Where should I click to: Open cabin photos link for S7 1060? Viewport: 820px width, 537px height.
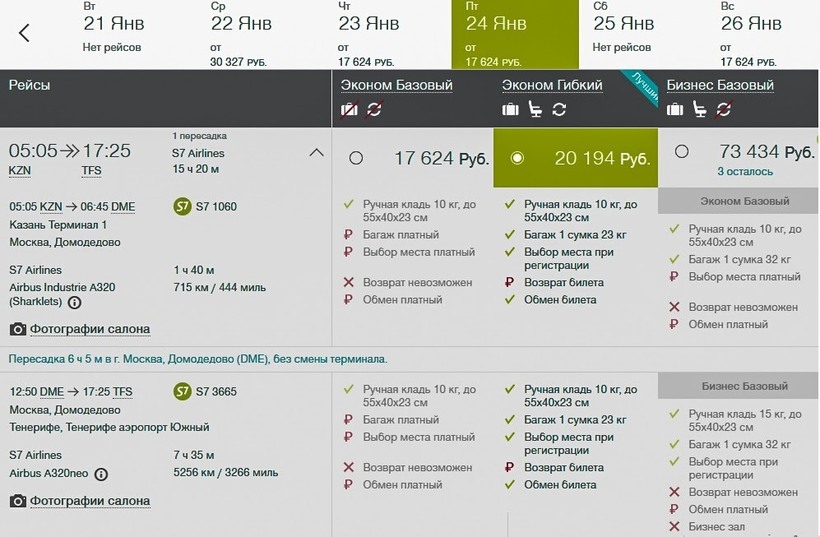coord(90,329)
